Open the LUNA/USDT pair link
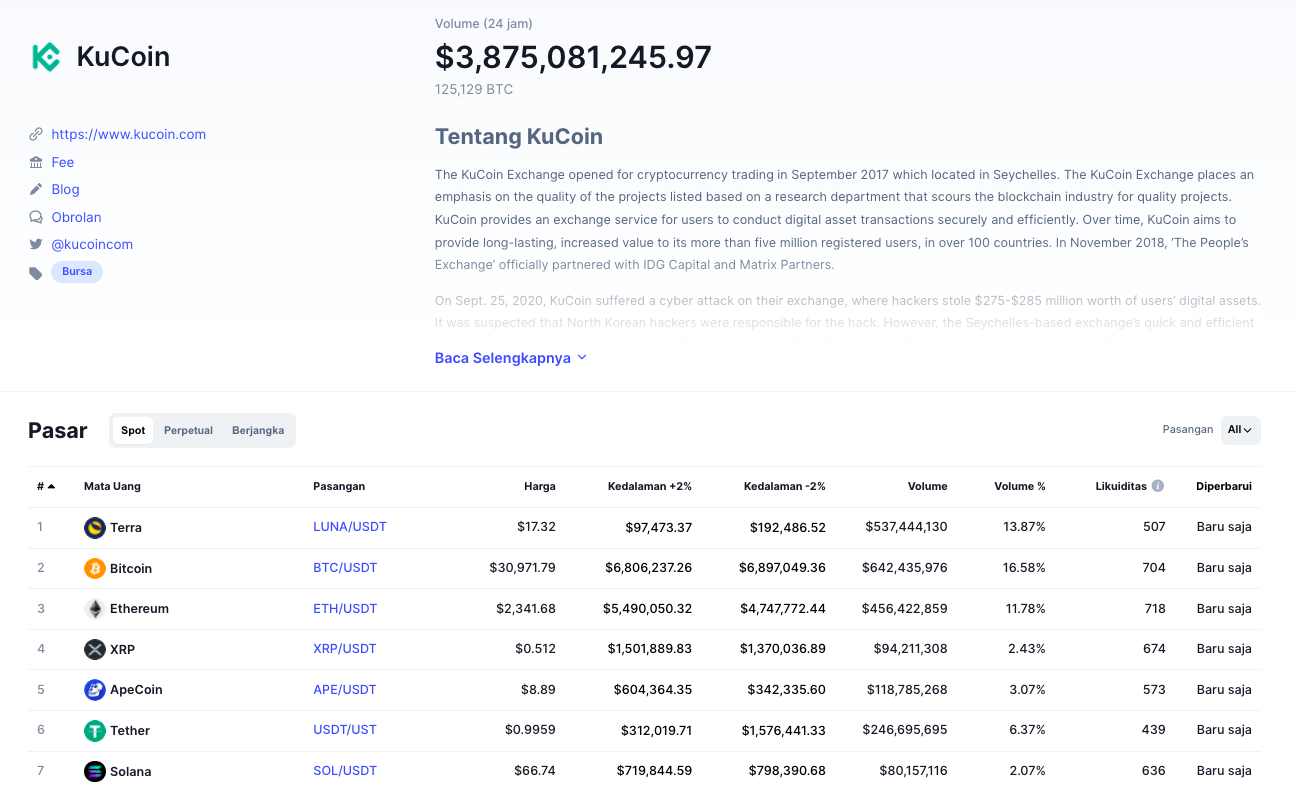Screen dimensions: 1296x787 tap(350, 527)
